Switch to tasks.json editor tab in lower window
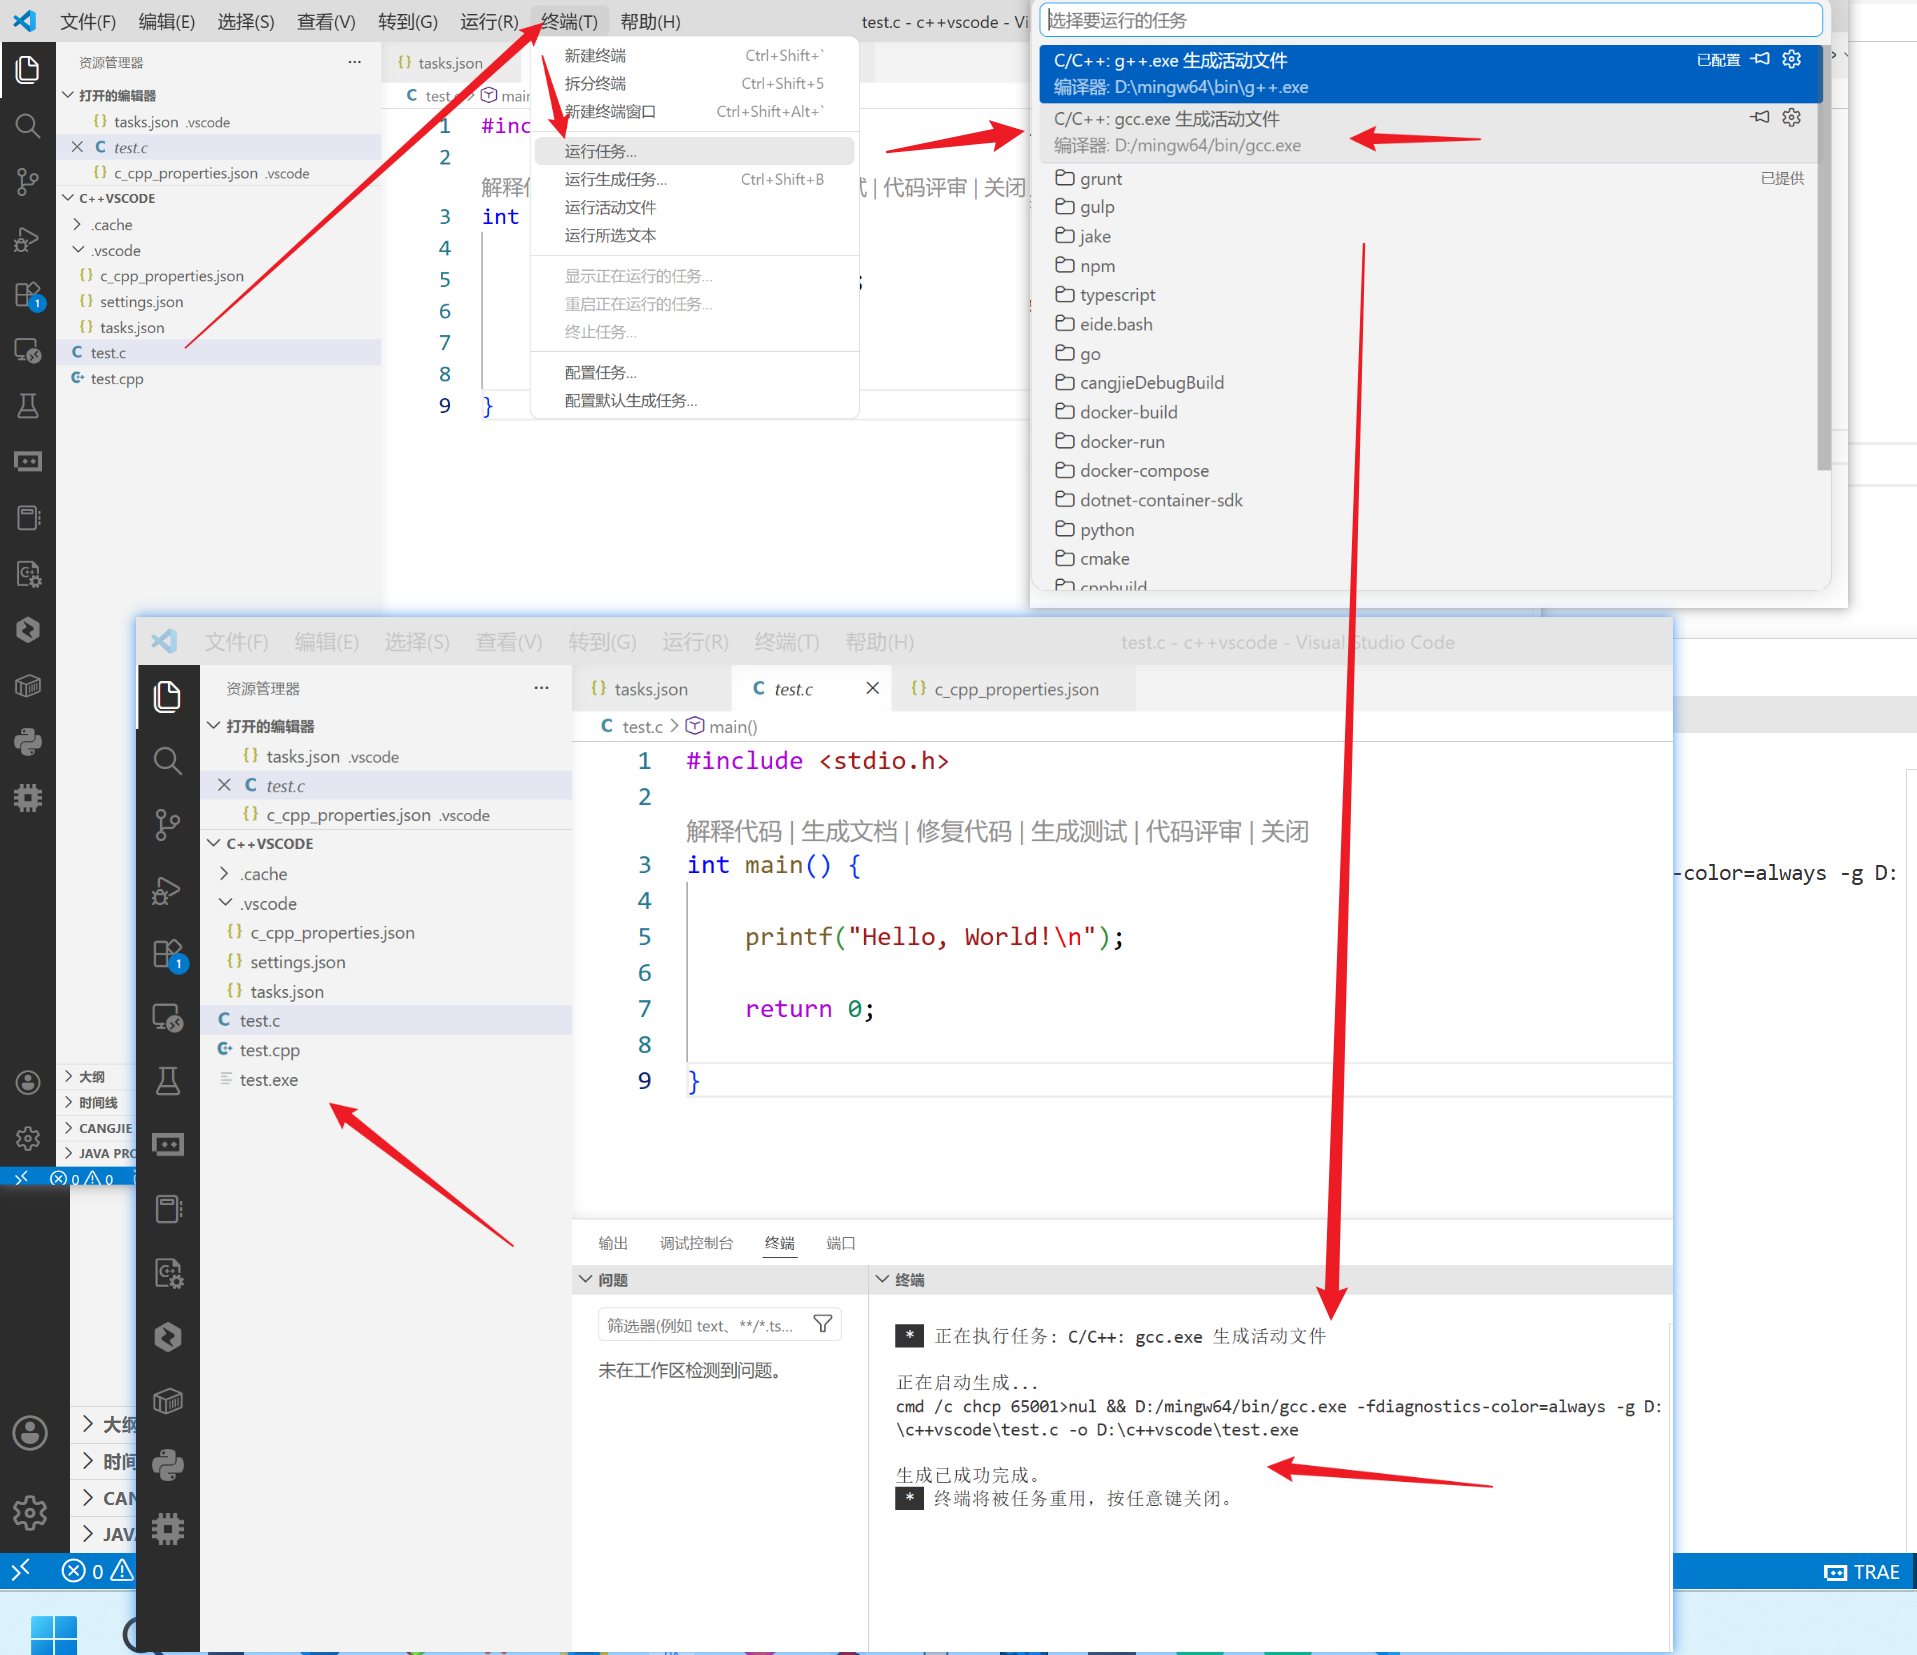Image resolution: width=1917 pixels, height=1655 pixels. click(x=650, y=689)
